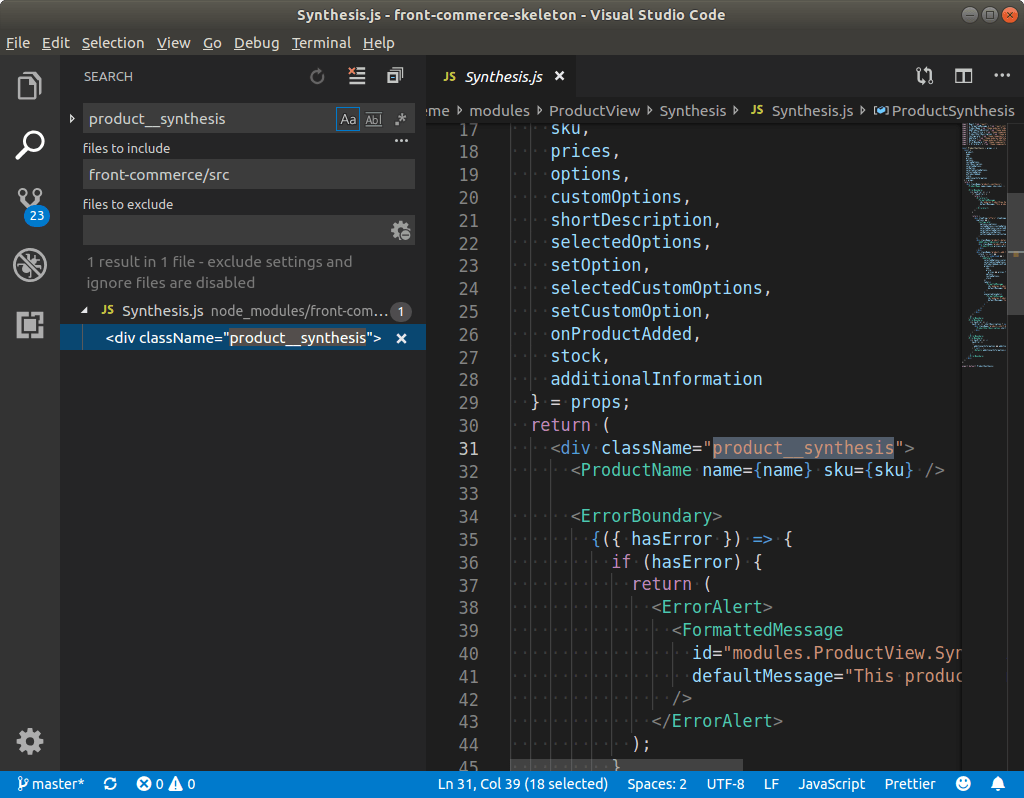Open the Edit menu
Screen dimensions: 1024x798
click(56, 43)
